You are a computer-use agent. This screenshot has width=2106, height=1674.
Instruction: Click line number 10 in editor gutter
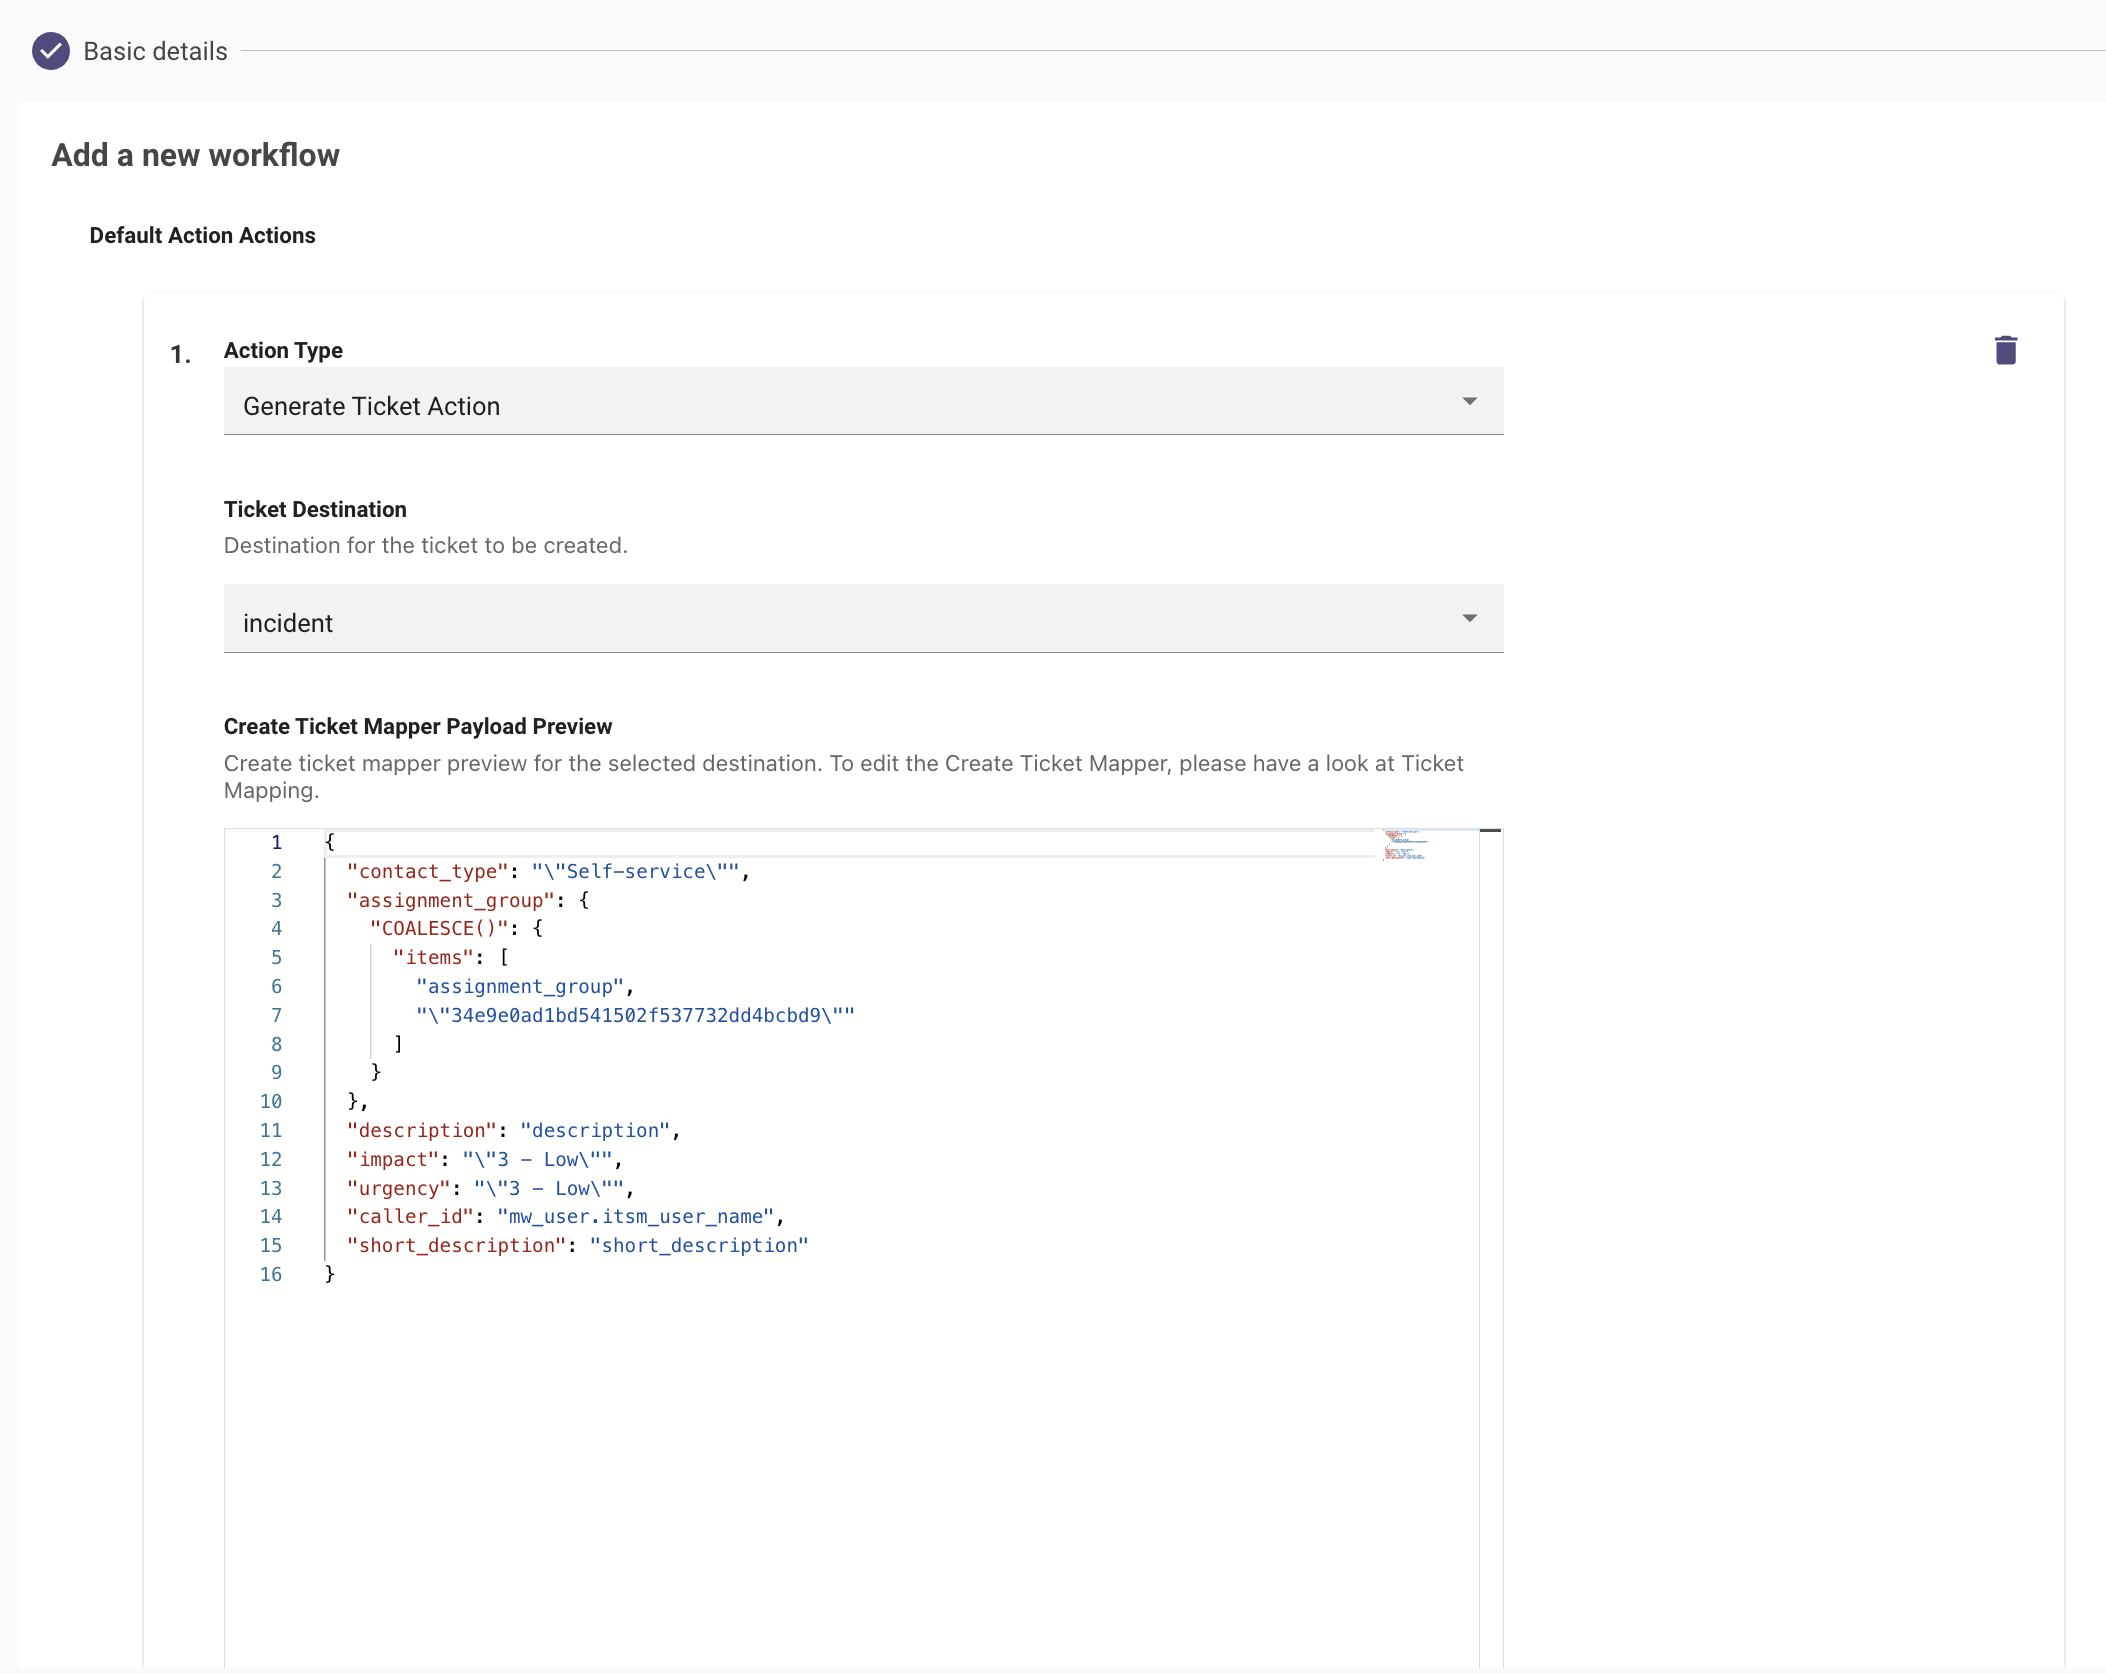[x=271, y=1101]
